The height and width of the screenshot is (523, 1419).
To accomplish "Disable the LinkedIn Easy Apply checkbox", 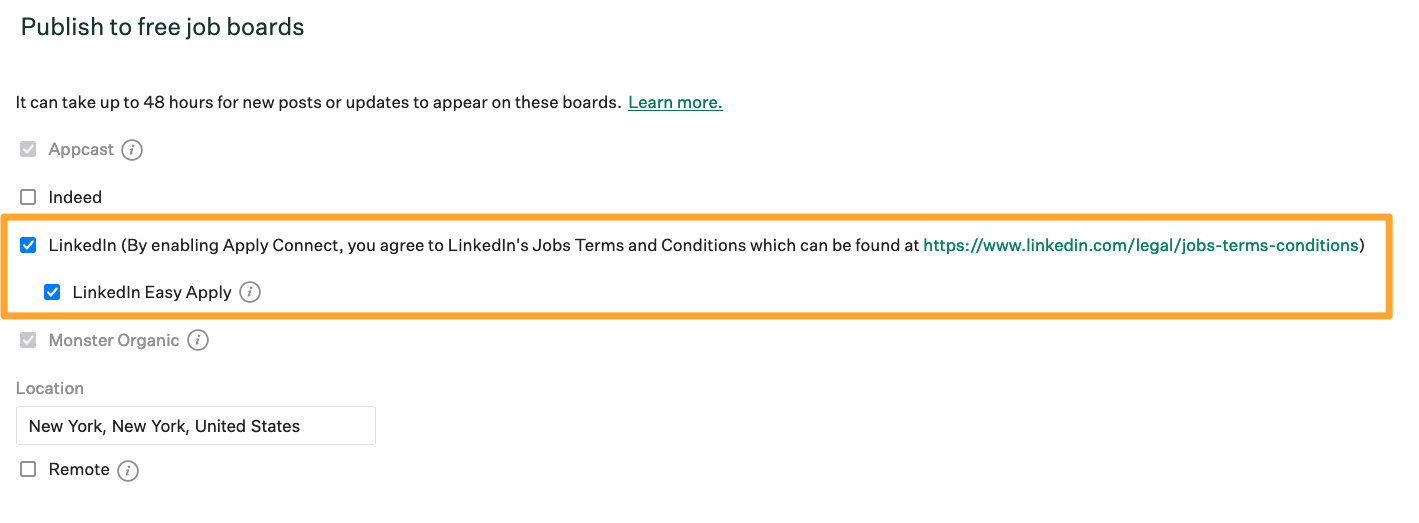I will click(x=52, y=293).
